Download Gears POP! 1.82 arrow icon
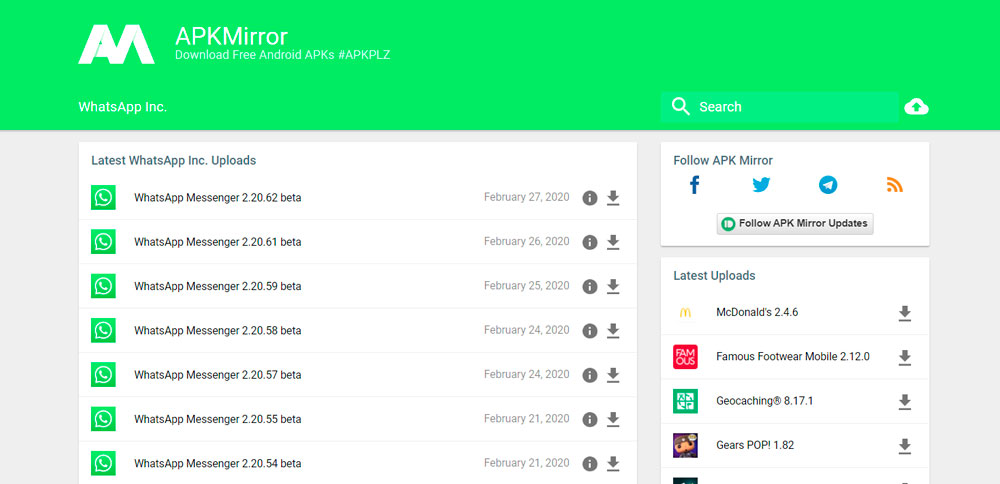 [x=904, y=446]
